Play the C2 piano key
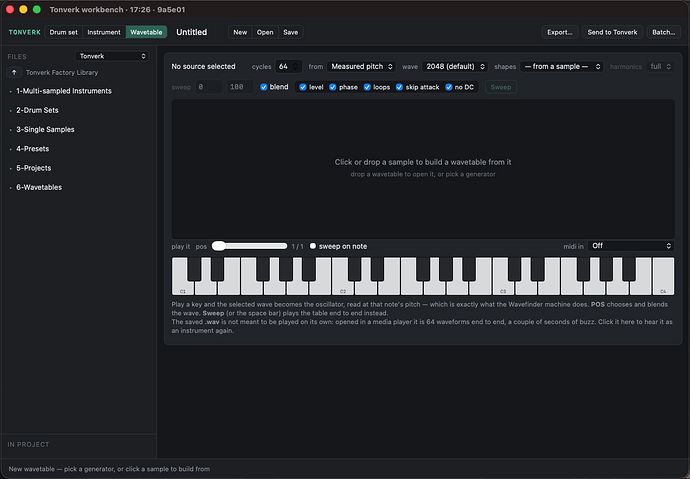This screenshot has height=479, width=690. tap(343, 287)
